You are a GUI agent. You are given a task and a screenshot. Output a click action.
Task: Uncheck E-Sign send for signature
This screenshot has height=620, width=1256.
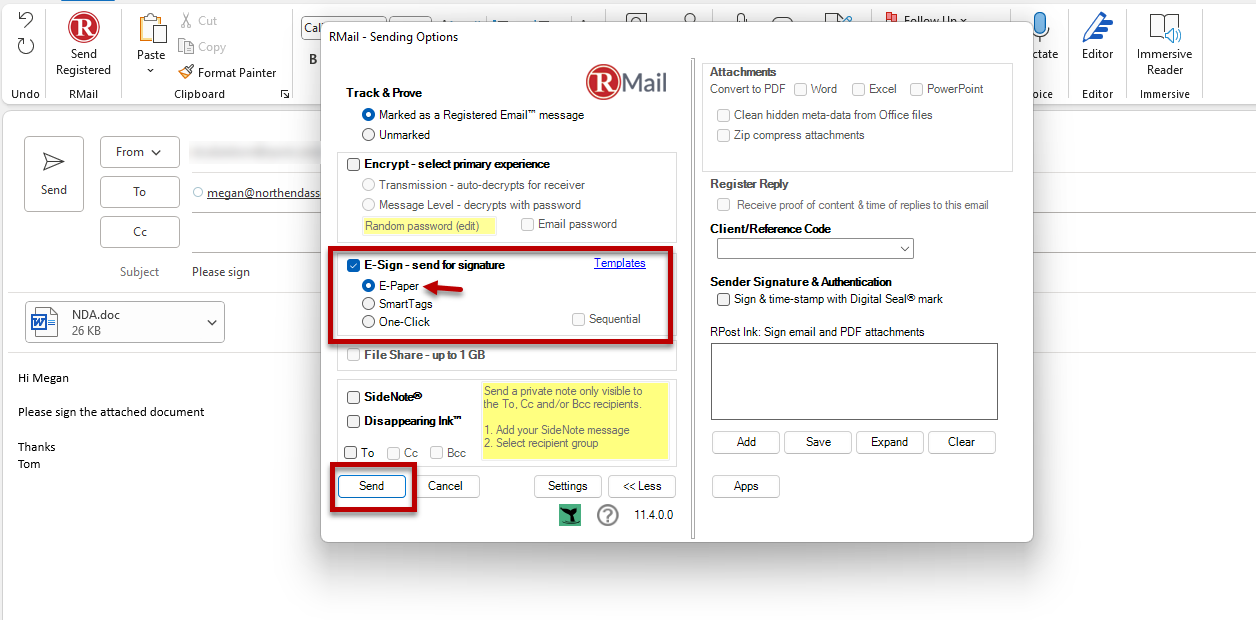click(353, 265)
